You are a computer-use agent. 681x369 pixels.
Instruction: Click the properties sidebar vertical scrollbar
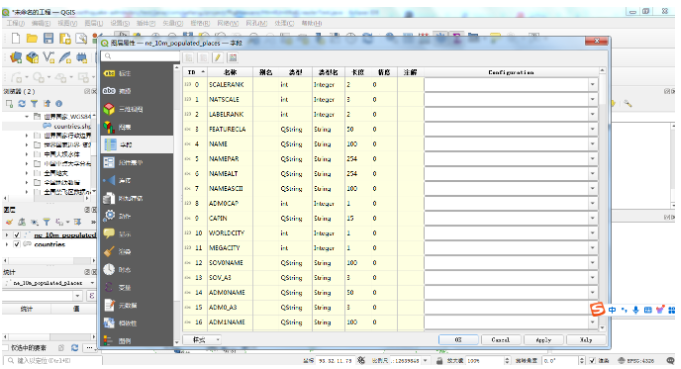click(x=176, y=205)
